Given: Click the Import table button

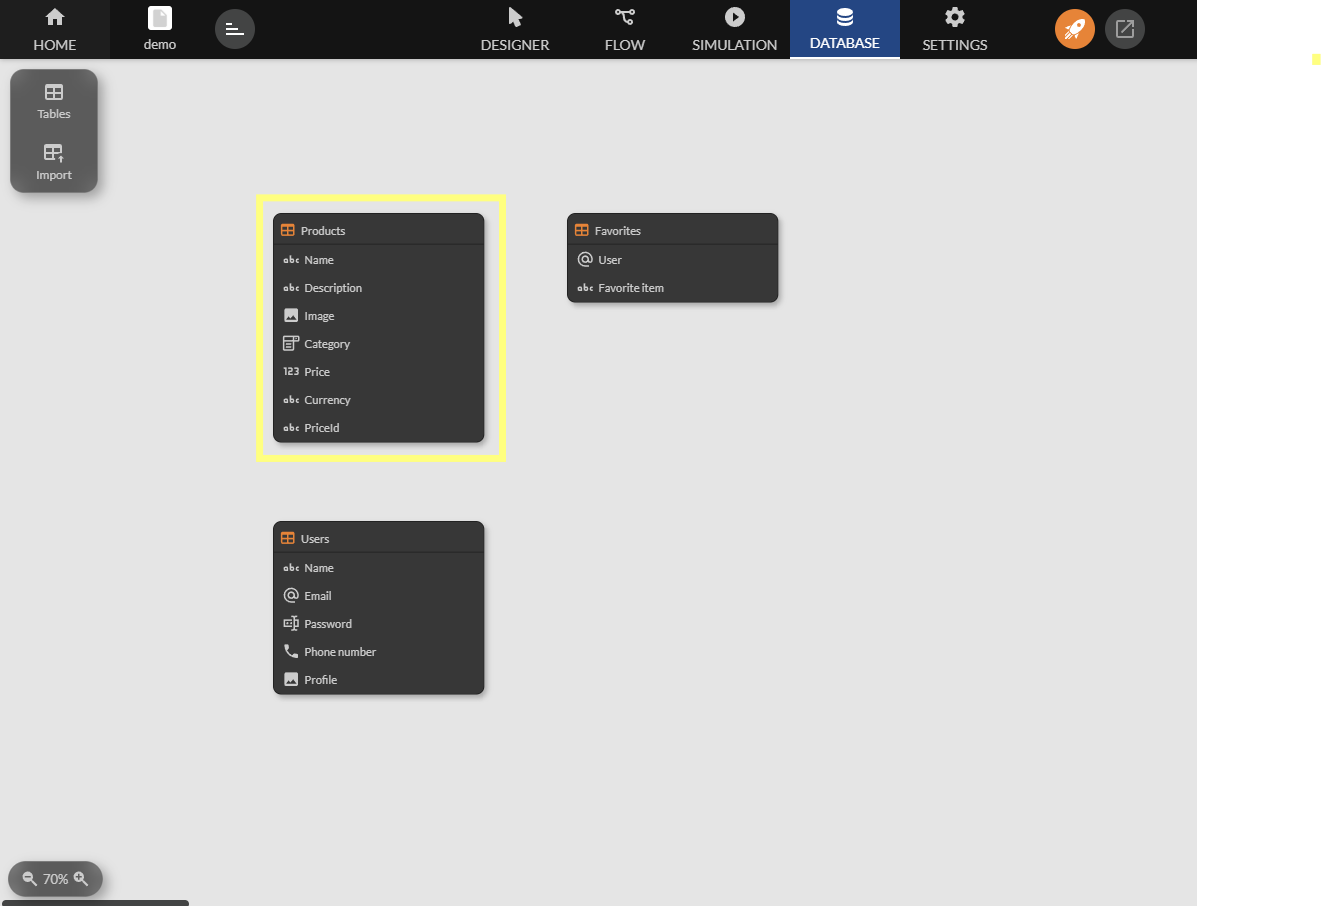Looking at the screenshot, I should (x=54, y=162).
